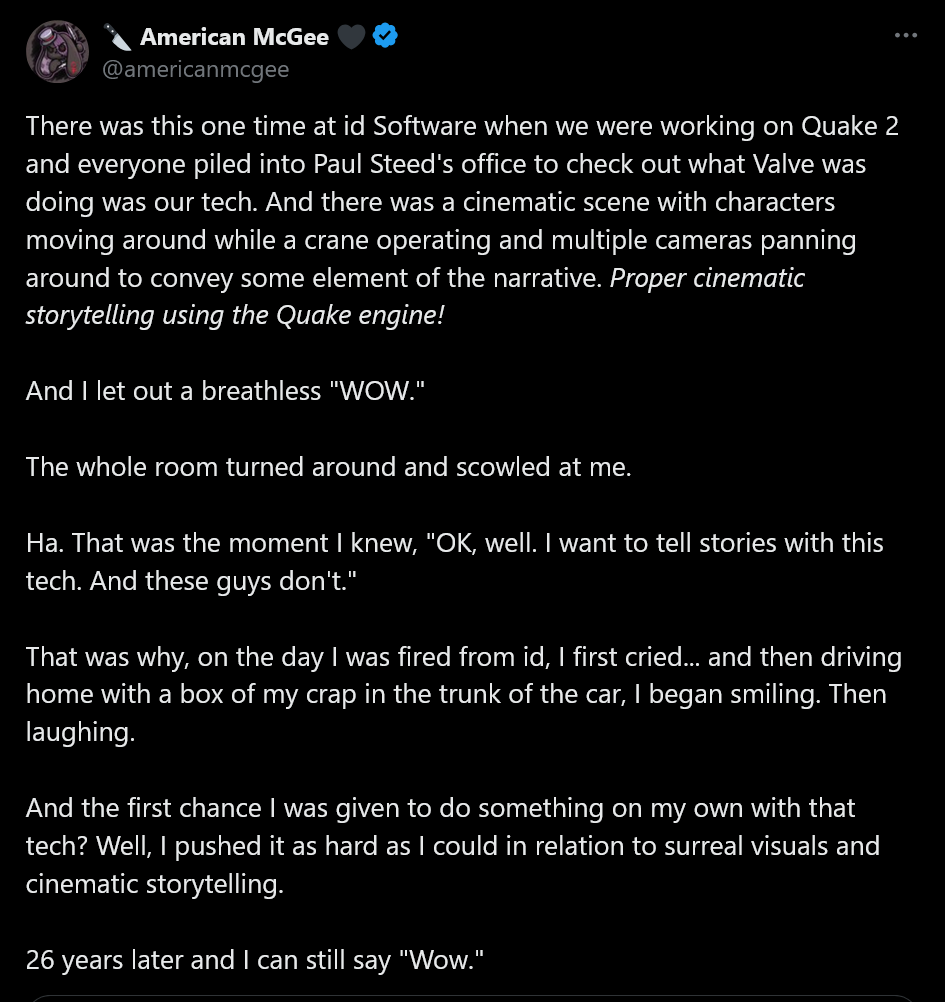Click the paragraph starting with '26 years later'
Image resolution: width=945 pixels, height=1002 pixels.
[255, 959]
